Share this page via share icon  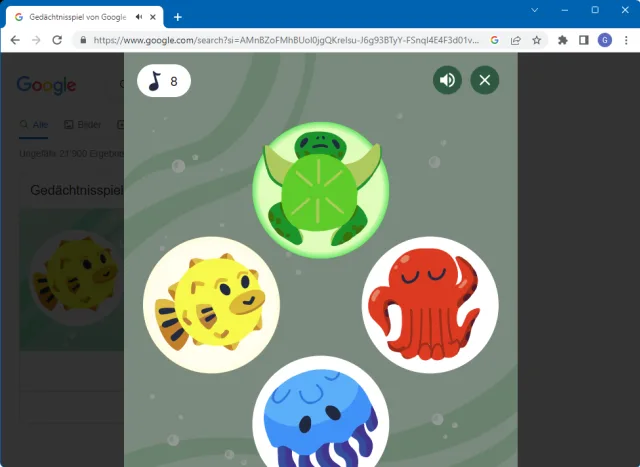pyautogui.click(x=516, y=40)
